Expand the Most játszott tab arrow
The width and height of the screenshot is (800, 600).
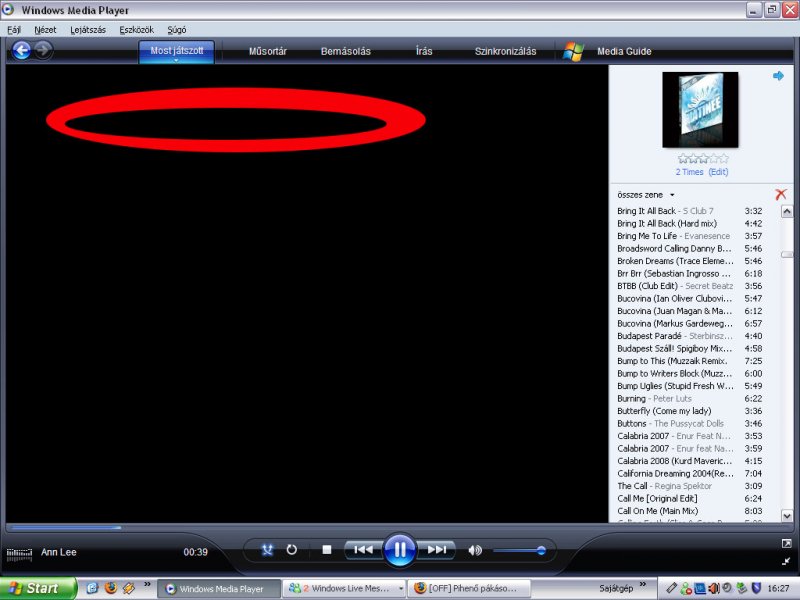pos(177,60)
